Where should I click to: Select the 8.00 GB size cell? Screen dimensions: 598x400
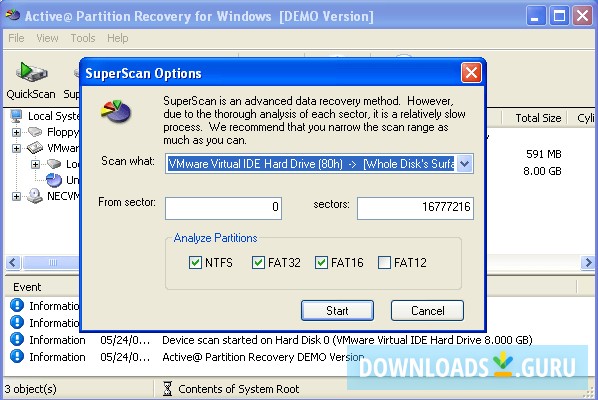coord(542,171)
